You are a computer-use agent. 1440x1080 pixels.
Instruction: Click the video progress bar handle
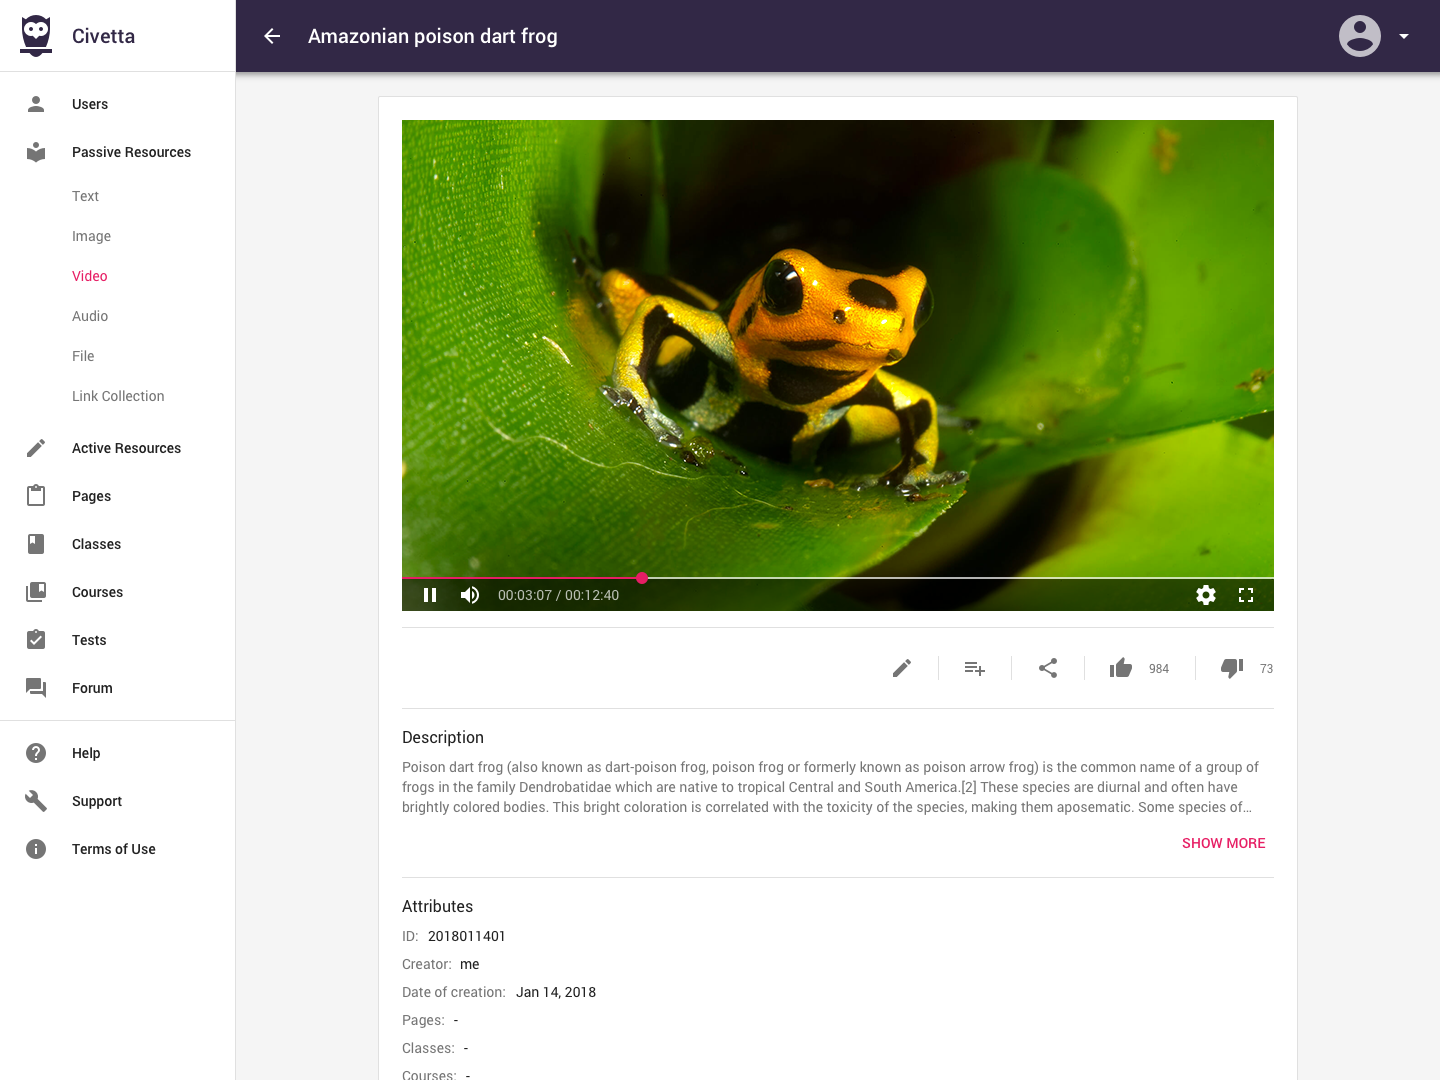[642, 578]
